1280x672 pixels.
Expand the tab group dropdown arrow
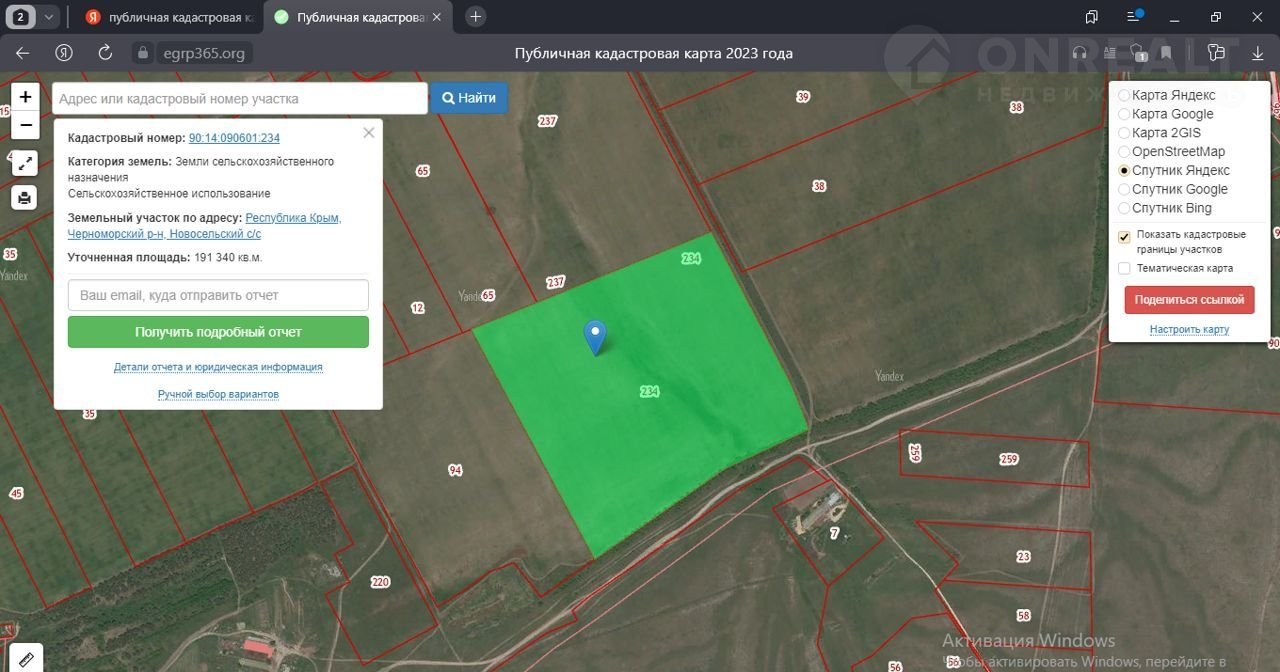48,17
